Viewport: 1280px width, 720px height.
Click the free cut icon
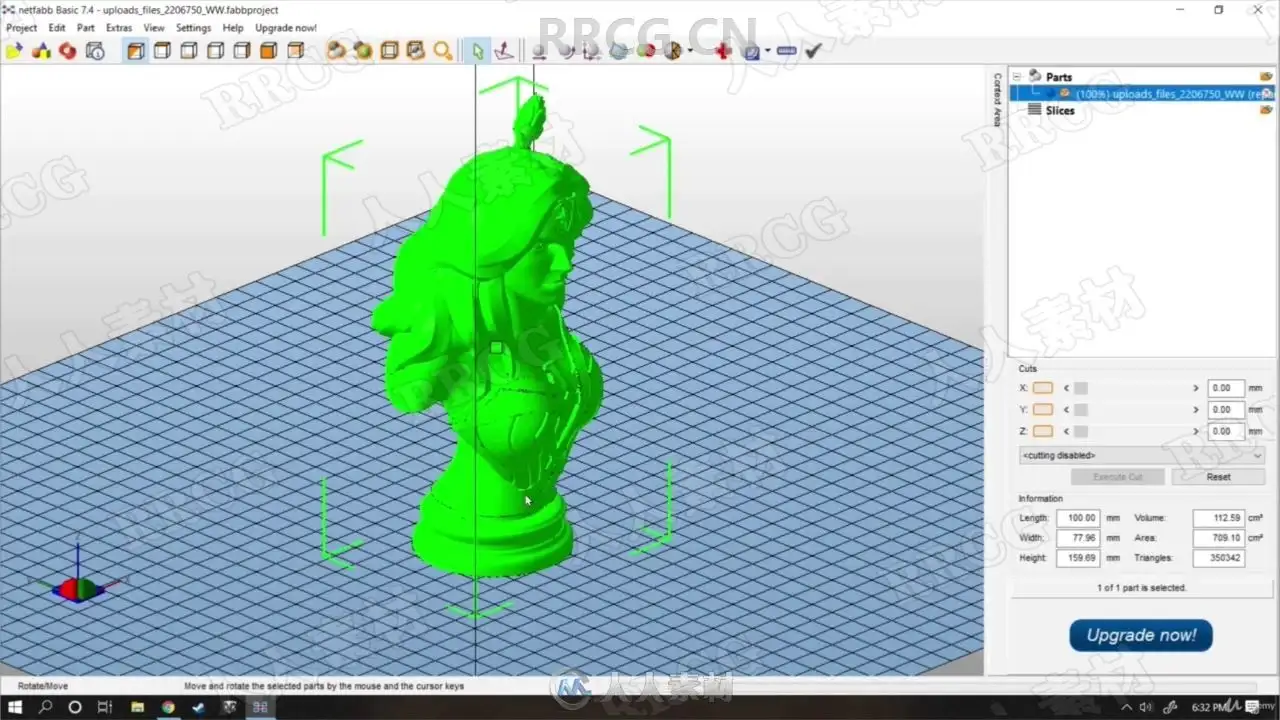[x=619, y=50]
